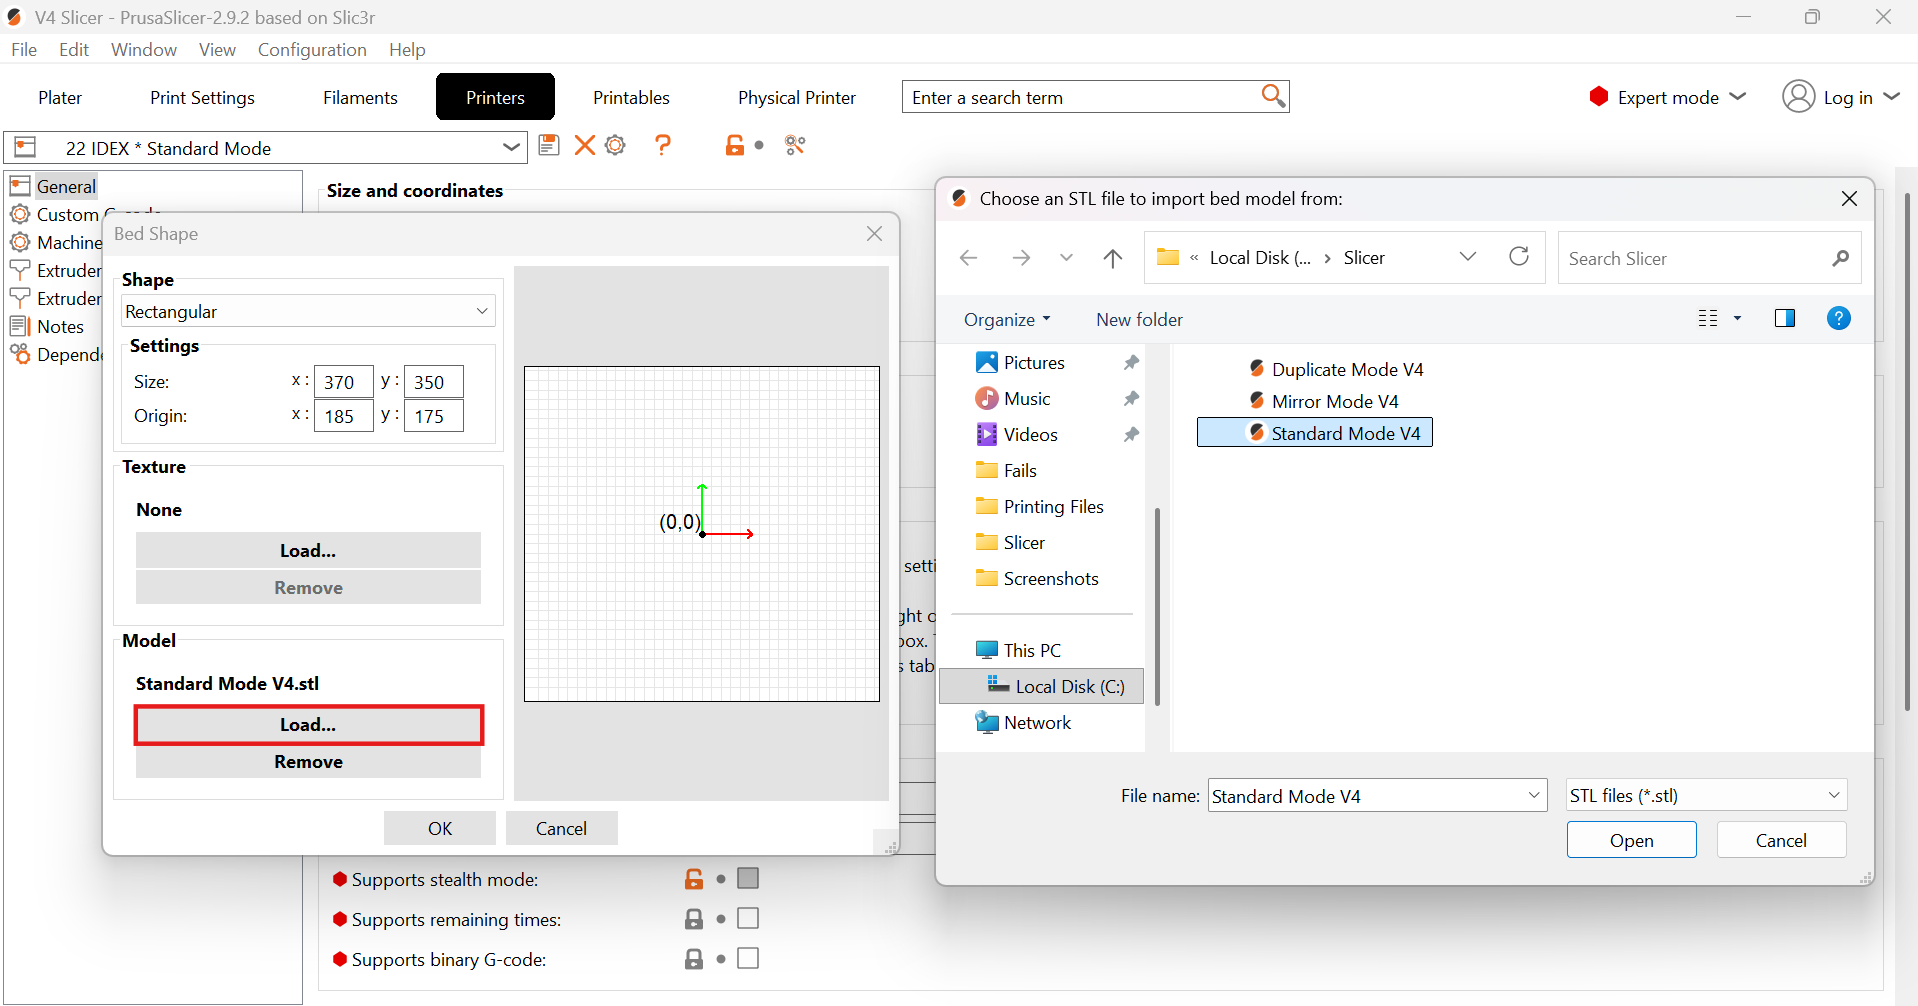Click the user account icon
1918x1006 pixels.
point(1798,96)
